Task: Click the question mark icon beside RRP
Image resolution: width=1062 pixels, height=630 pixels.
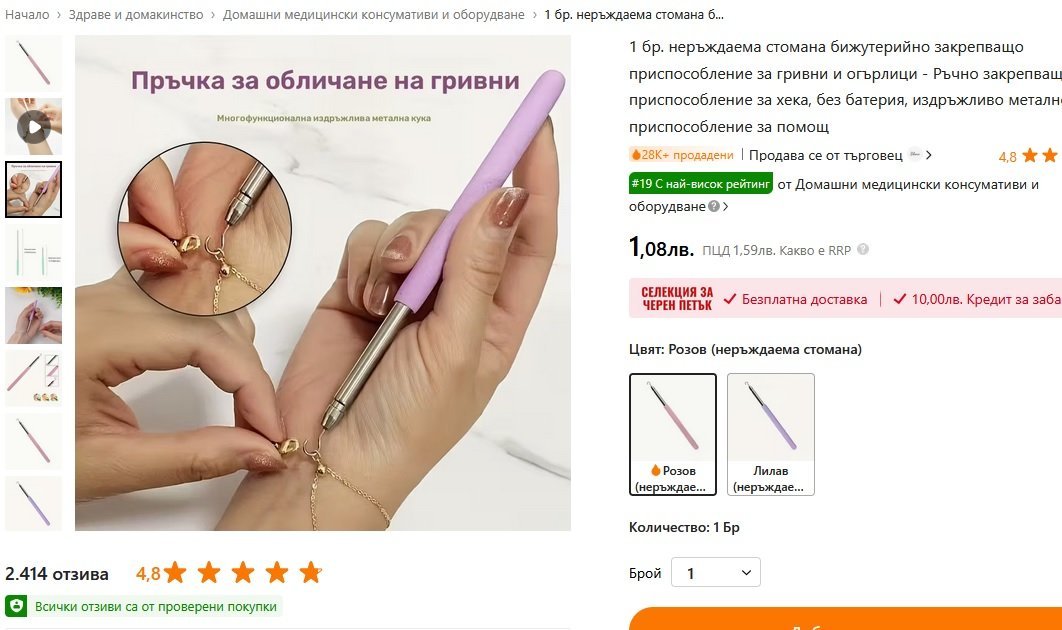Action: 863,249
